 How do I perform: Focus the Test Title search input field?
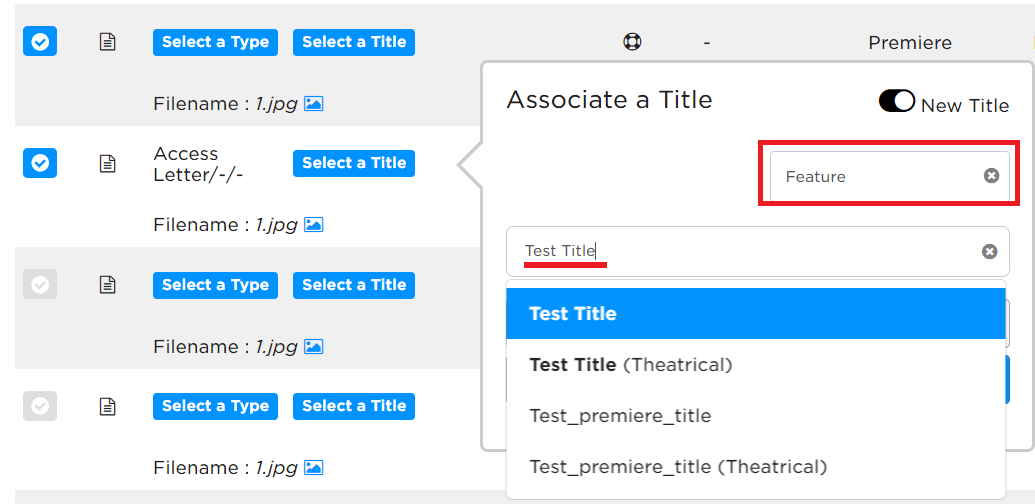(x=746, y=251)
